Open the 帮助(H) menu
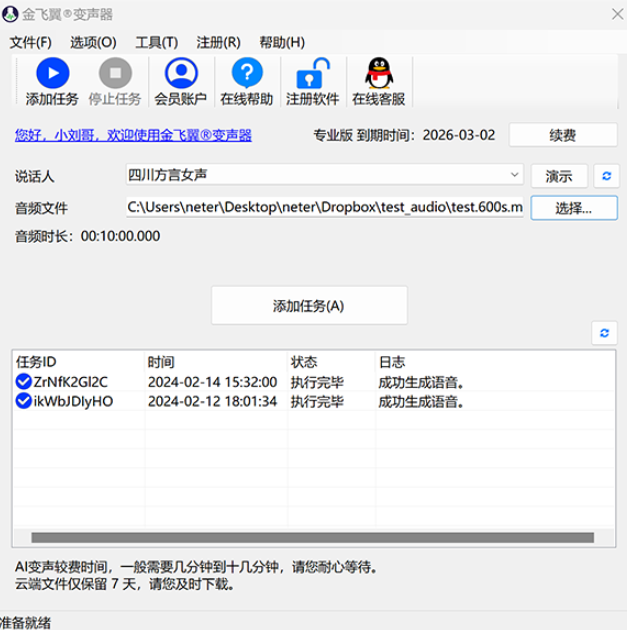The image size is (627, 630). coord(282,42)
